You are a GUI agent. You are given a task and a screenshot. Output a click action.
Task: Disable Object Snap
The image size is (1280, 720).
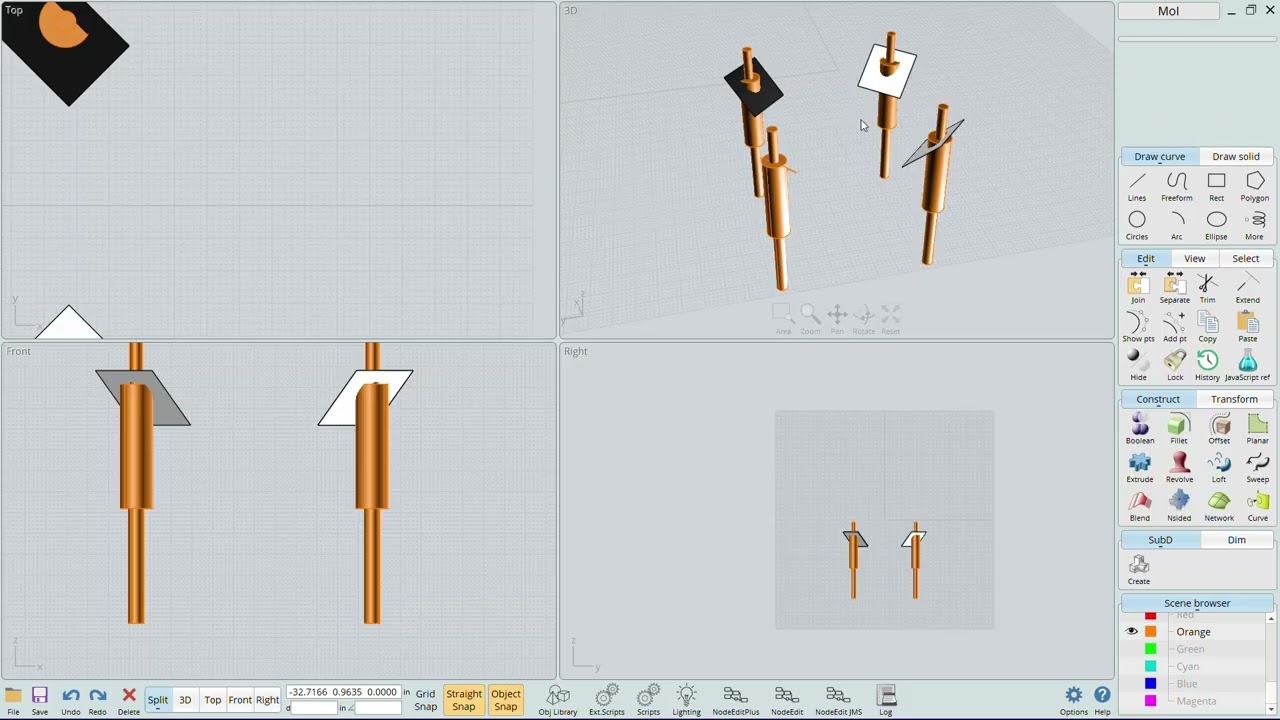[x=506, y=700]
